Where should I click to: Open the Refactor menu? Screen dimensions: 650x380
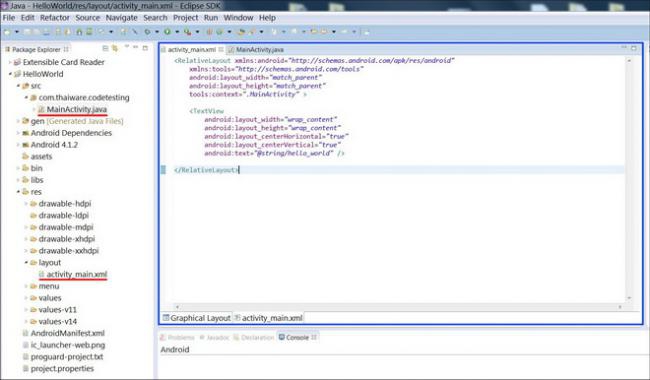[x=55, y=18]
